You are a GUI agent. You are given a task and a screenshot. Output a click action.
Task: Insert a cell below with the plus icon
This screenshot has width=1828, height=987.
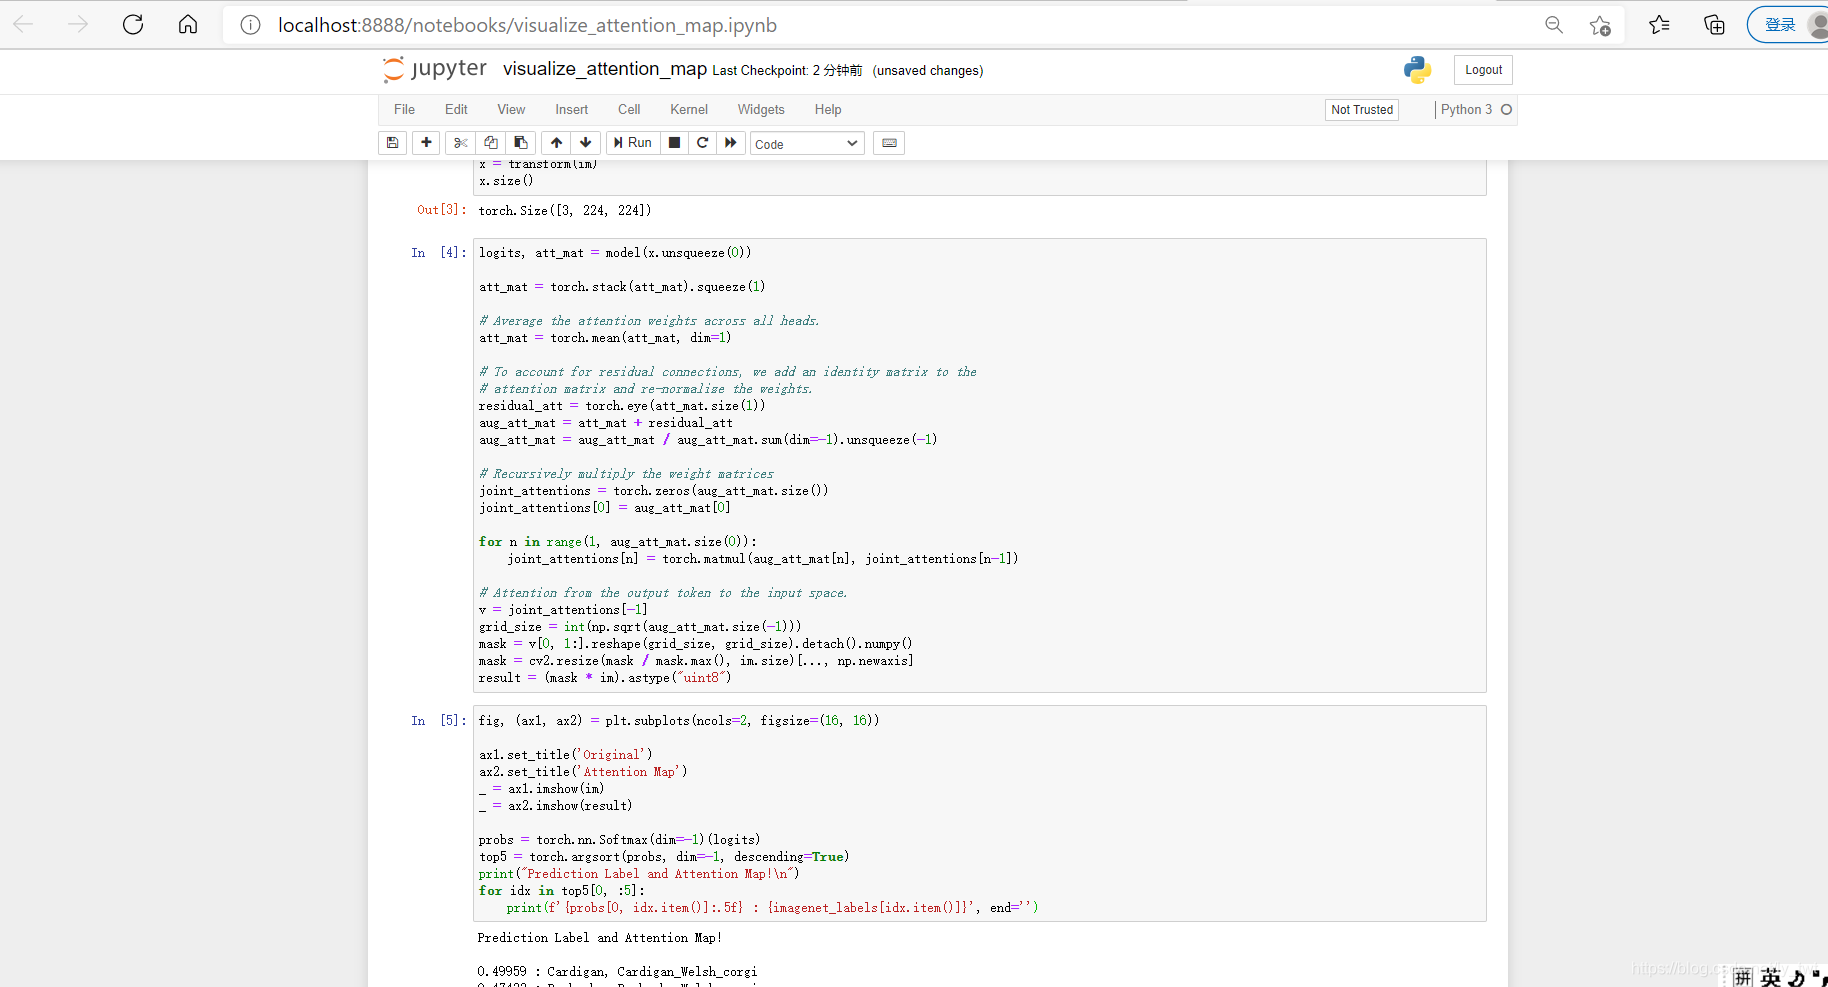click(426, 143)
